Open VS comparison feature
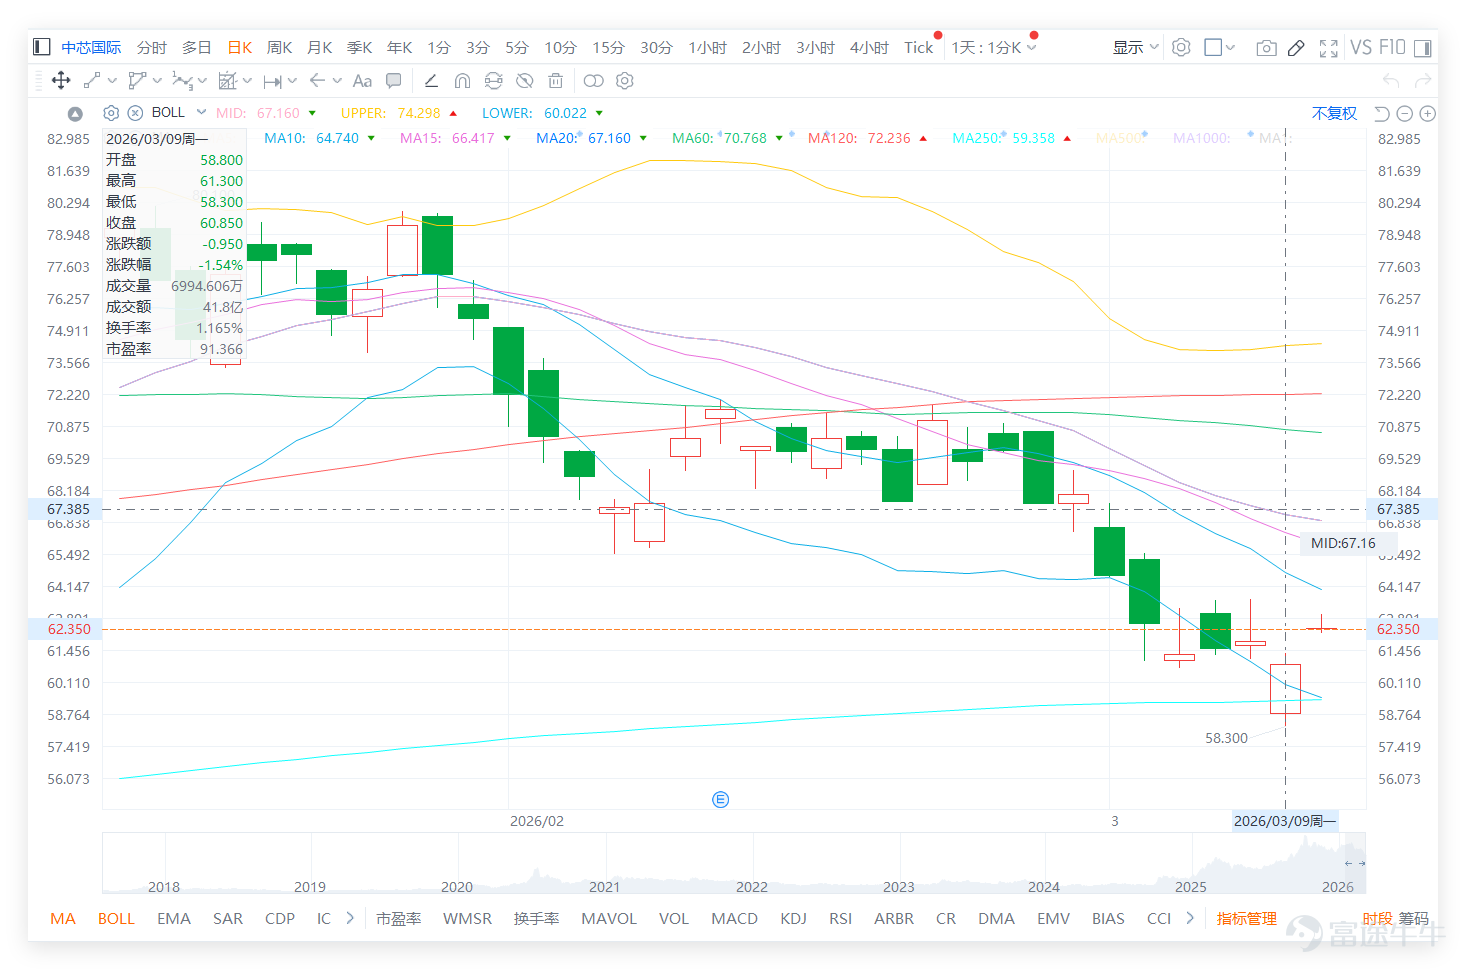The height and width of the screenshot is (970, 1466). tap(1361, 47)
